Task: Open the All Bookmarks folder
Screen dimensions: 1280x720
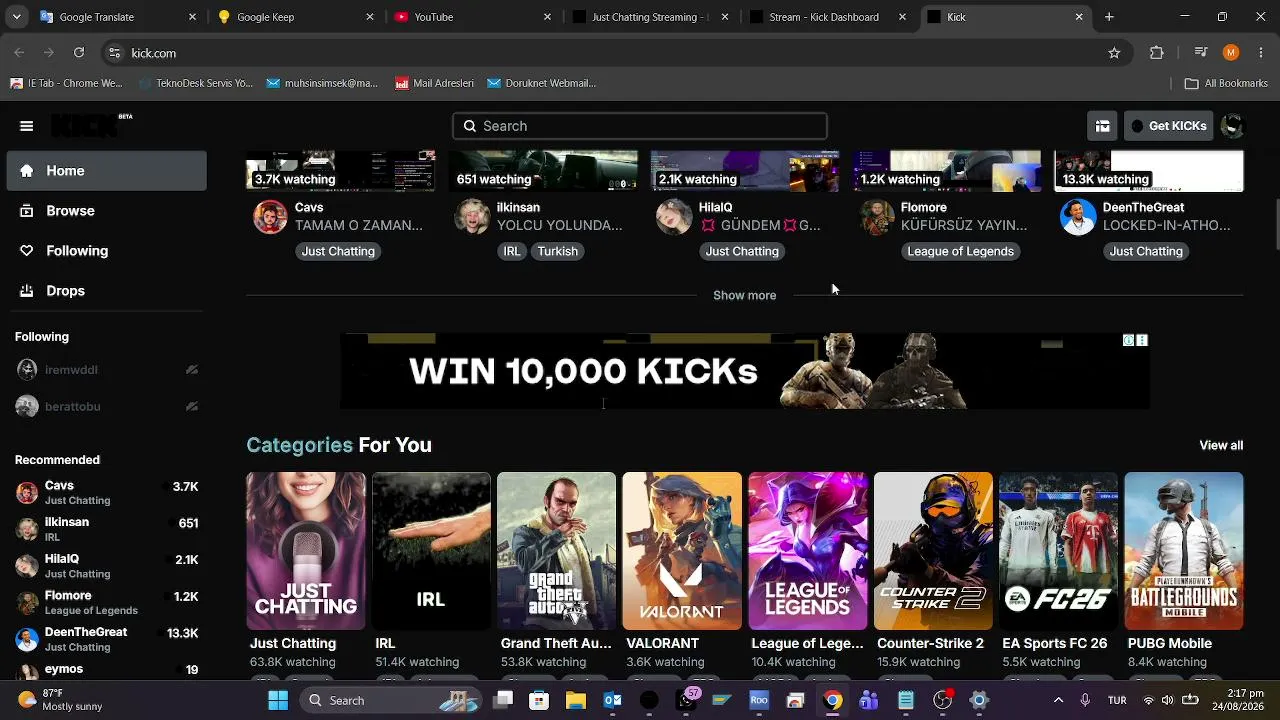Action: tap(1226, 83)
